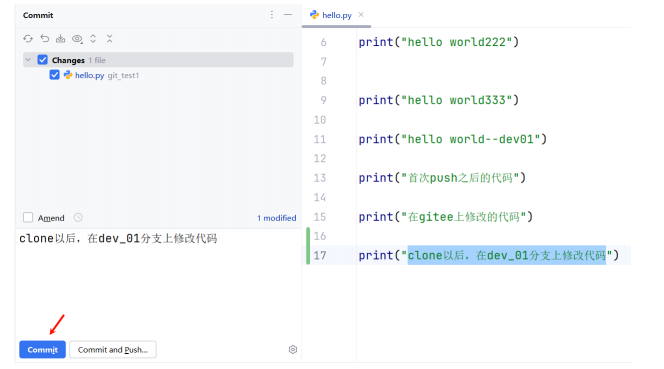This screenshot has height=369, width=664.
Task: Click the Rollback (undo arrow) icon
Action: 44,39
